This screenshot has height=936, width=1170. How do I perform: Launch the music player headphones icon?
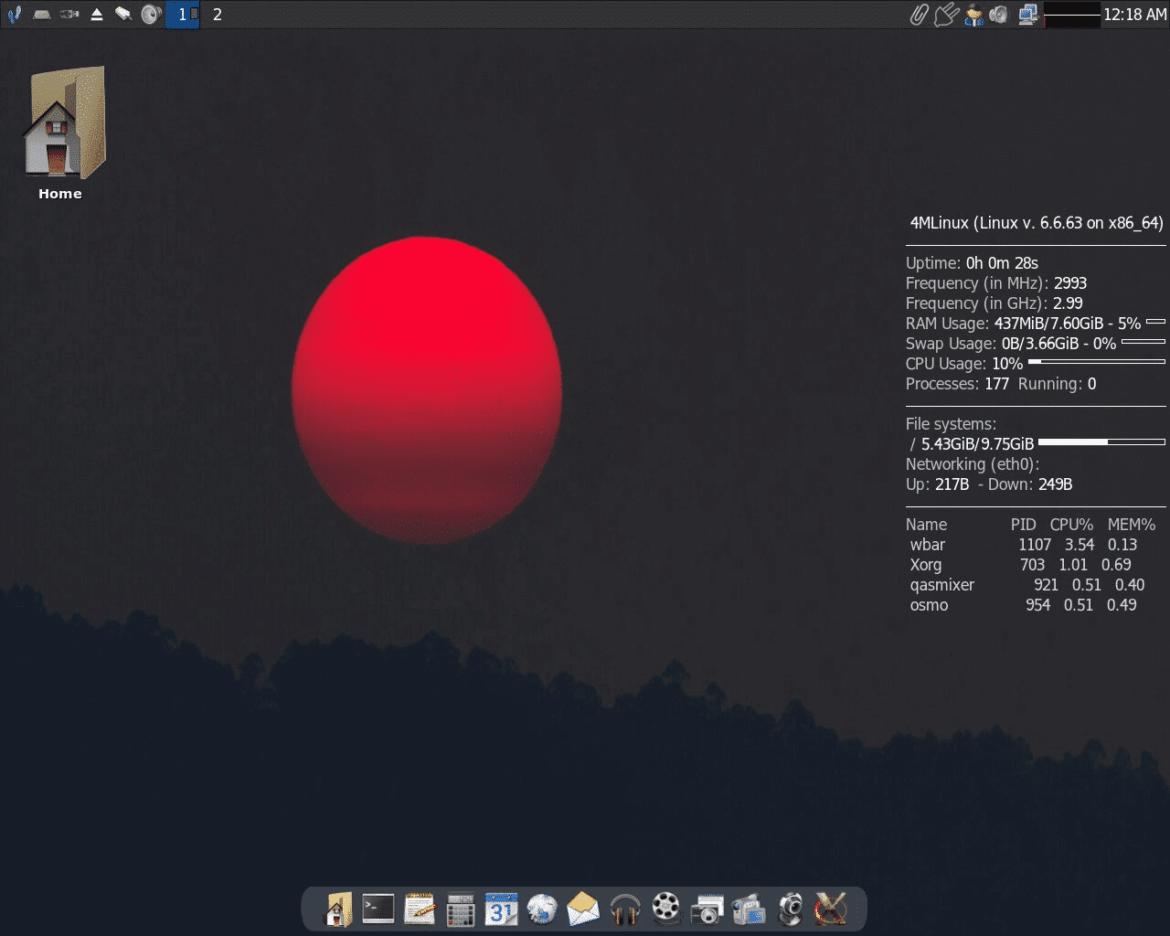(624, 909)
